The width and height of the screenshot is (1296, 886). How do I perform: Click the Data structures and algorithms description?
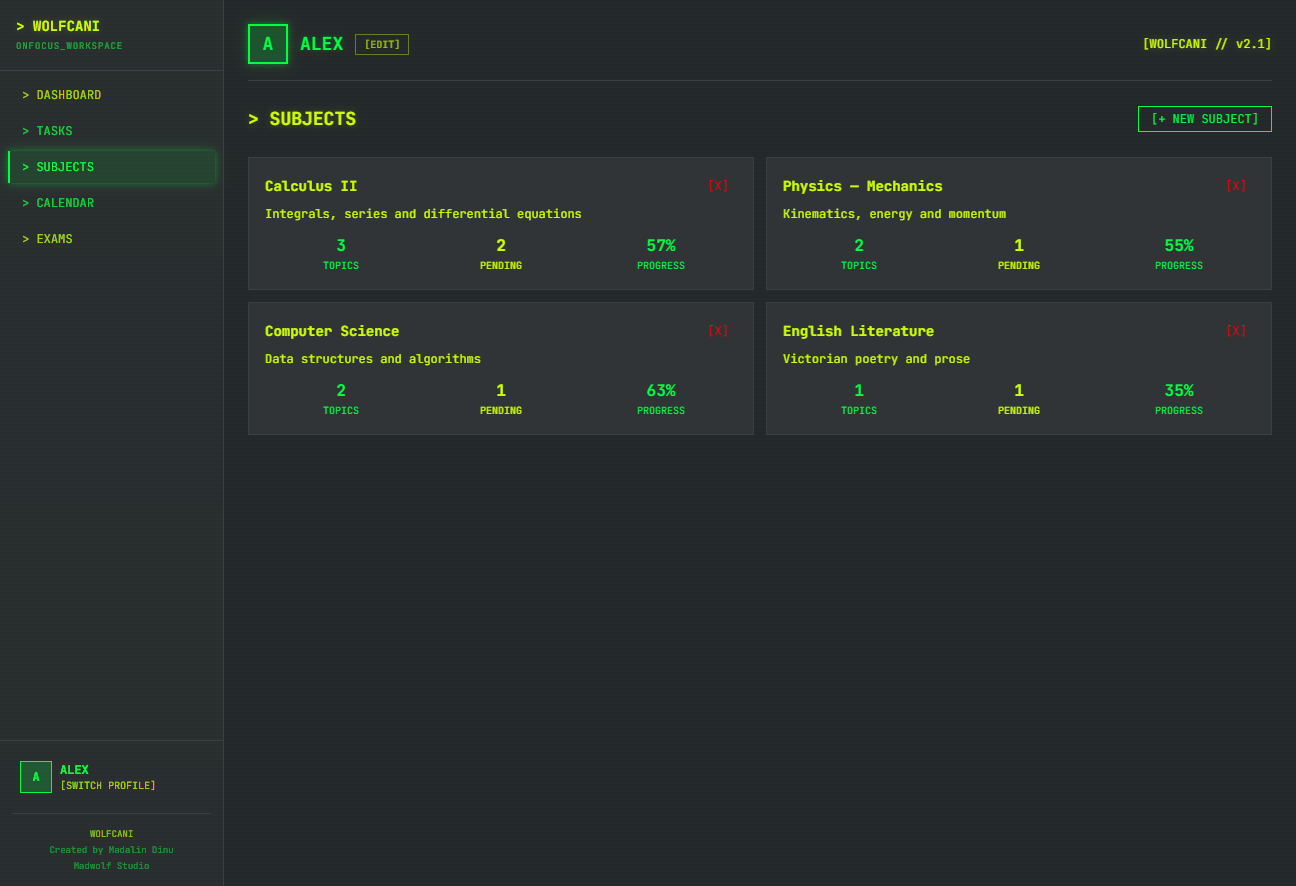(373, 359)
